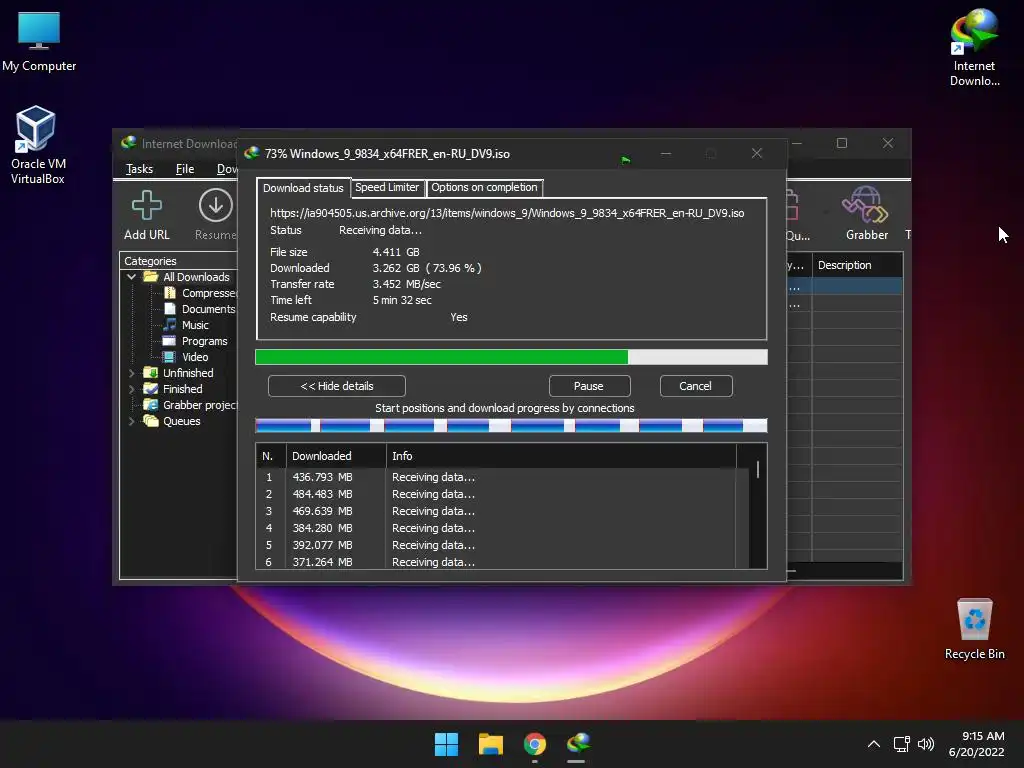Expand the Finished tree node
Screen dimensions: 1024x768
(131, 389)
